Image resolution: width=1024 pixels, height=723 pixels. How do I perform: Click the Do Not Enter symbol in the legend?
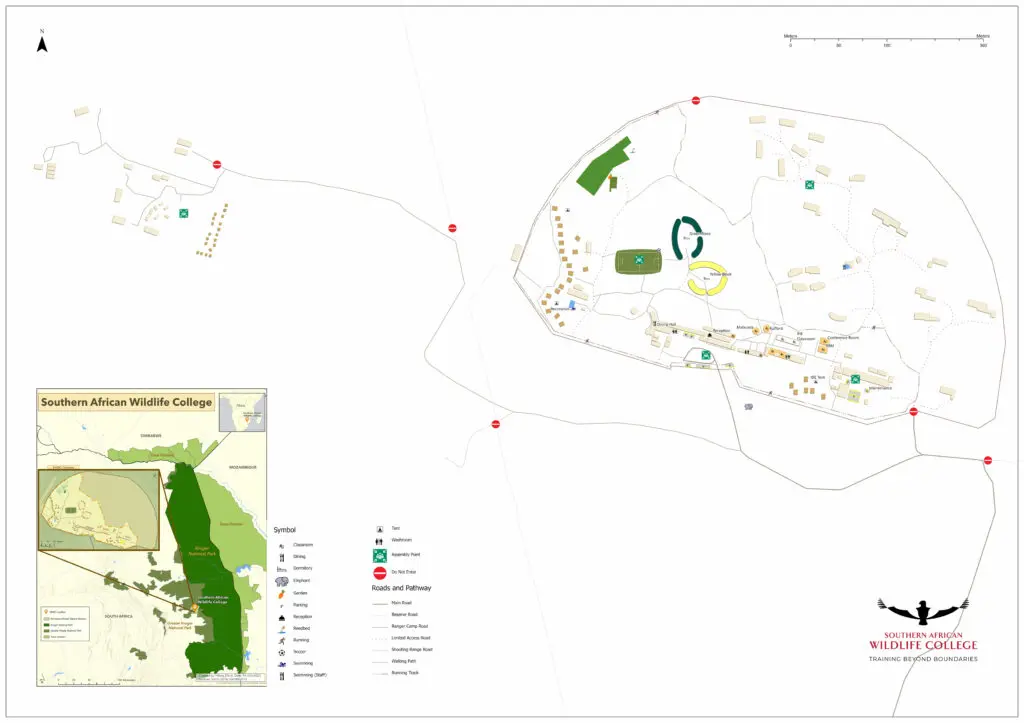(x=380, y=573)
